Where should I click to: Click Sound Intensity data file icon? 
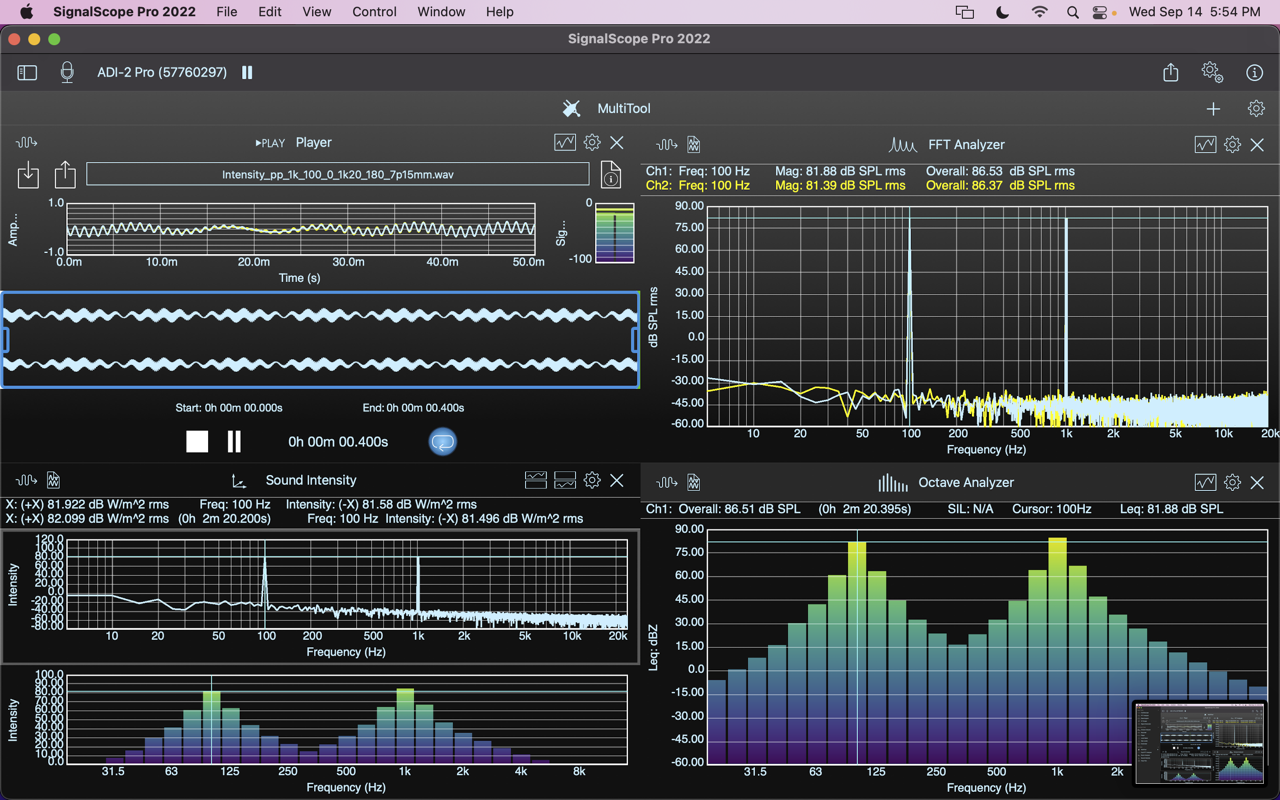(54, 481)
